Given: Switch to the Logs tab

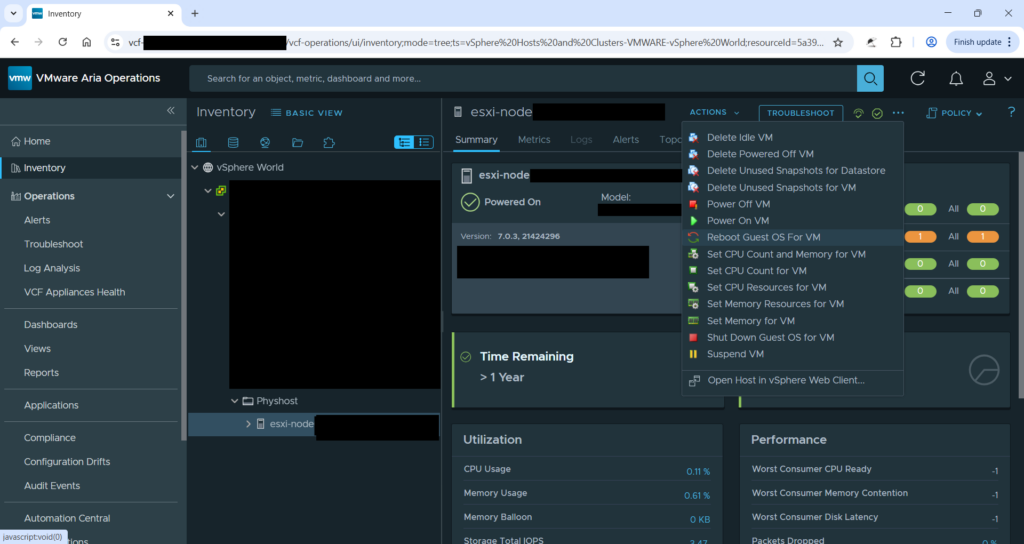Looking at the screenshot, I should pyautogui.click(x=581, y=140).
